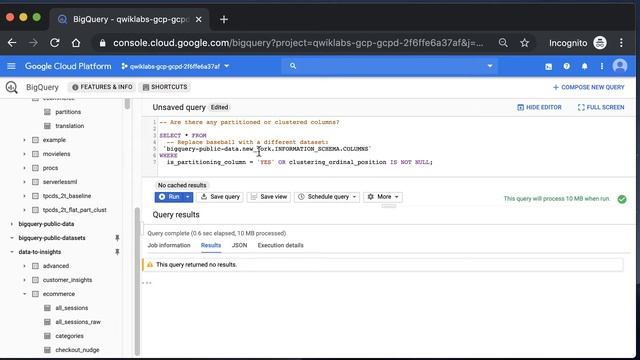Screen dimensions: 640x360
Task: Expand the tpcds_2t_baseline dataset
Action: point(24,196)
